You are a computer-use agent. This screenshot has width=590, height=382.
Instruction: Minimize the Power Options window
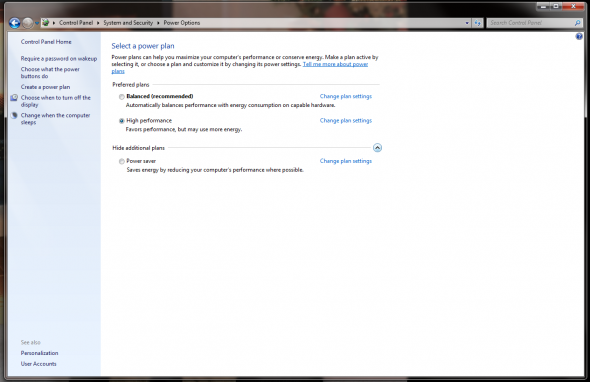(543, 6)
